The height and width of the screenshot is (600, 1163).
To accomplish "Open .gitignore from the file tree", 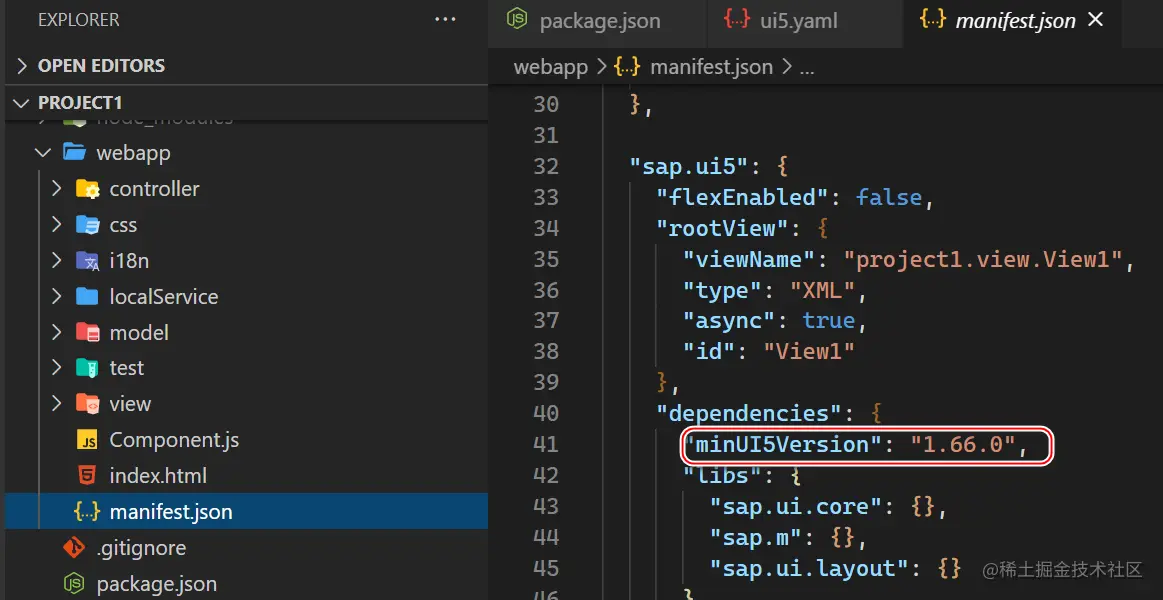I will coord(141,548).
